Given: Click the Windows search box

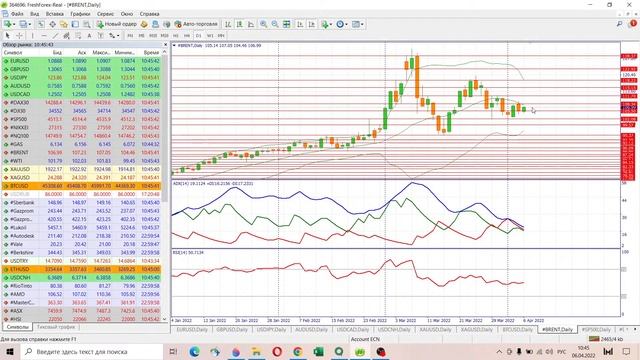Looking at the screenshot, I should pyautogui.click(x=92, y=351).
